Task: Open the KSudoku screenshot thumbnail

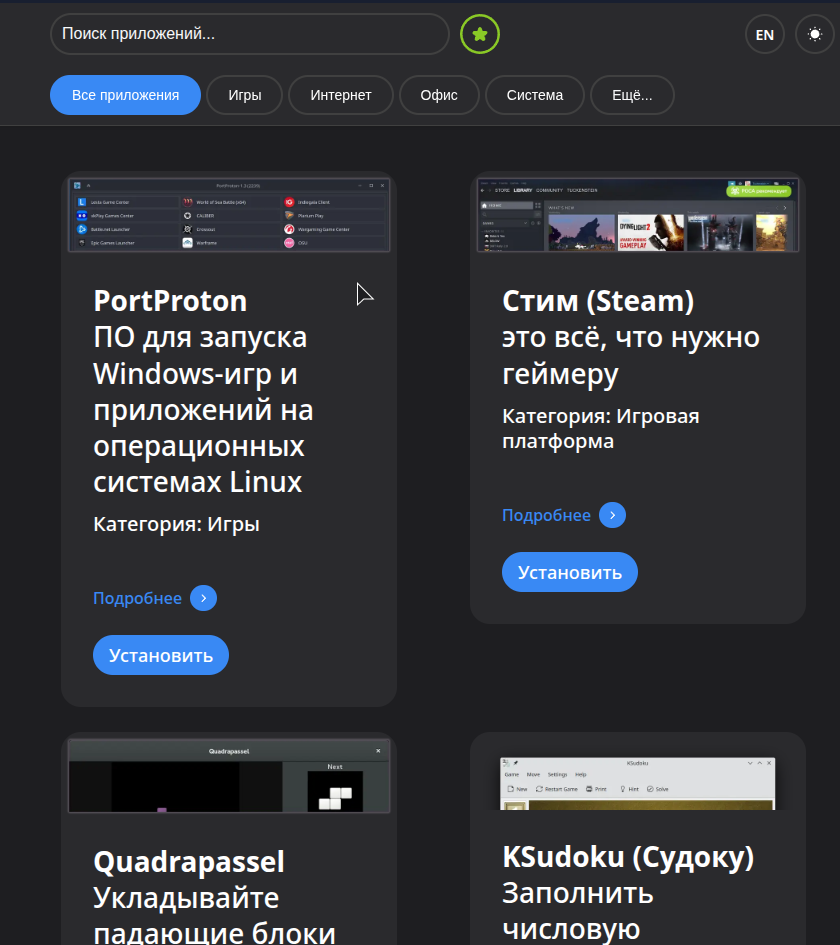Action: [x=638, y=783]
